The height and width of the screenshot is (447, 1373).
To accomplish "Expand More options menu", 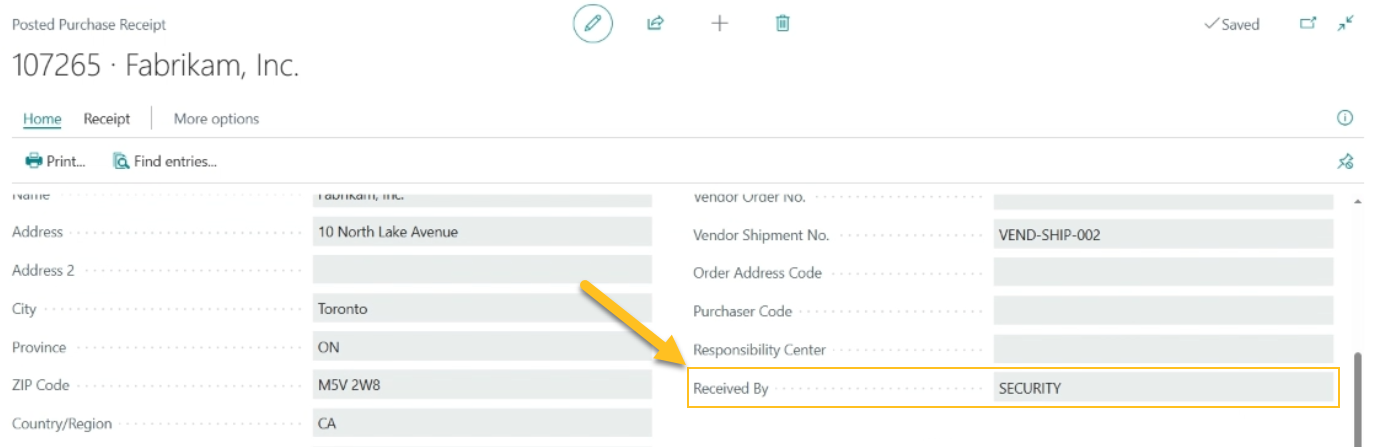I will [216, 118].
